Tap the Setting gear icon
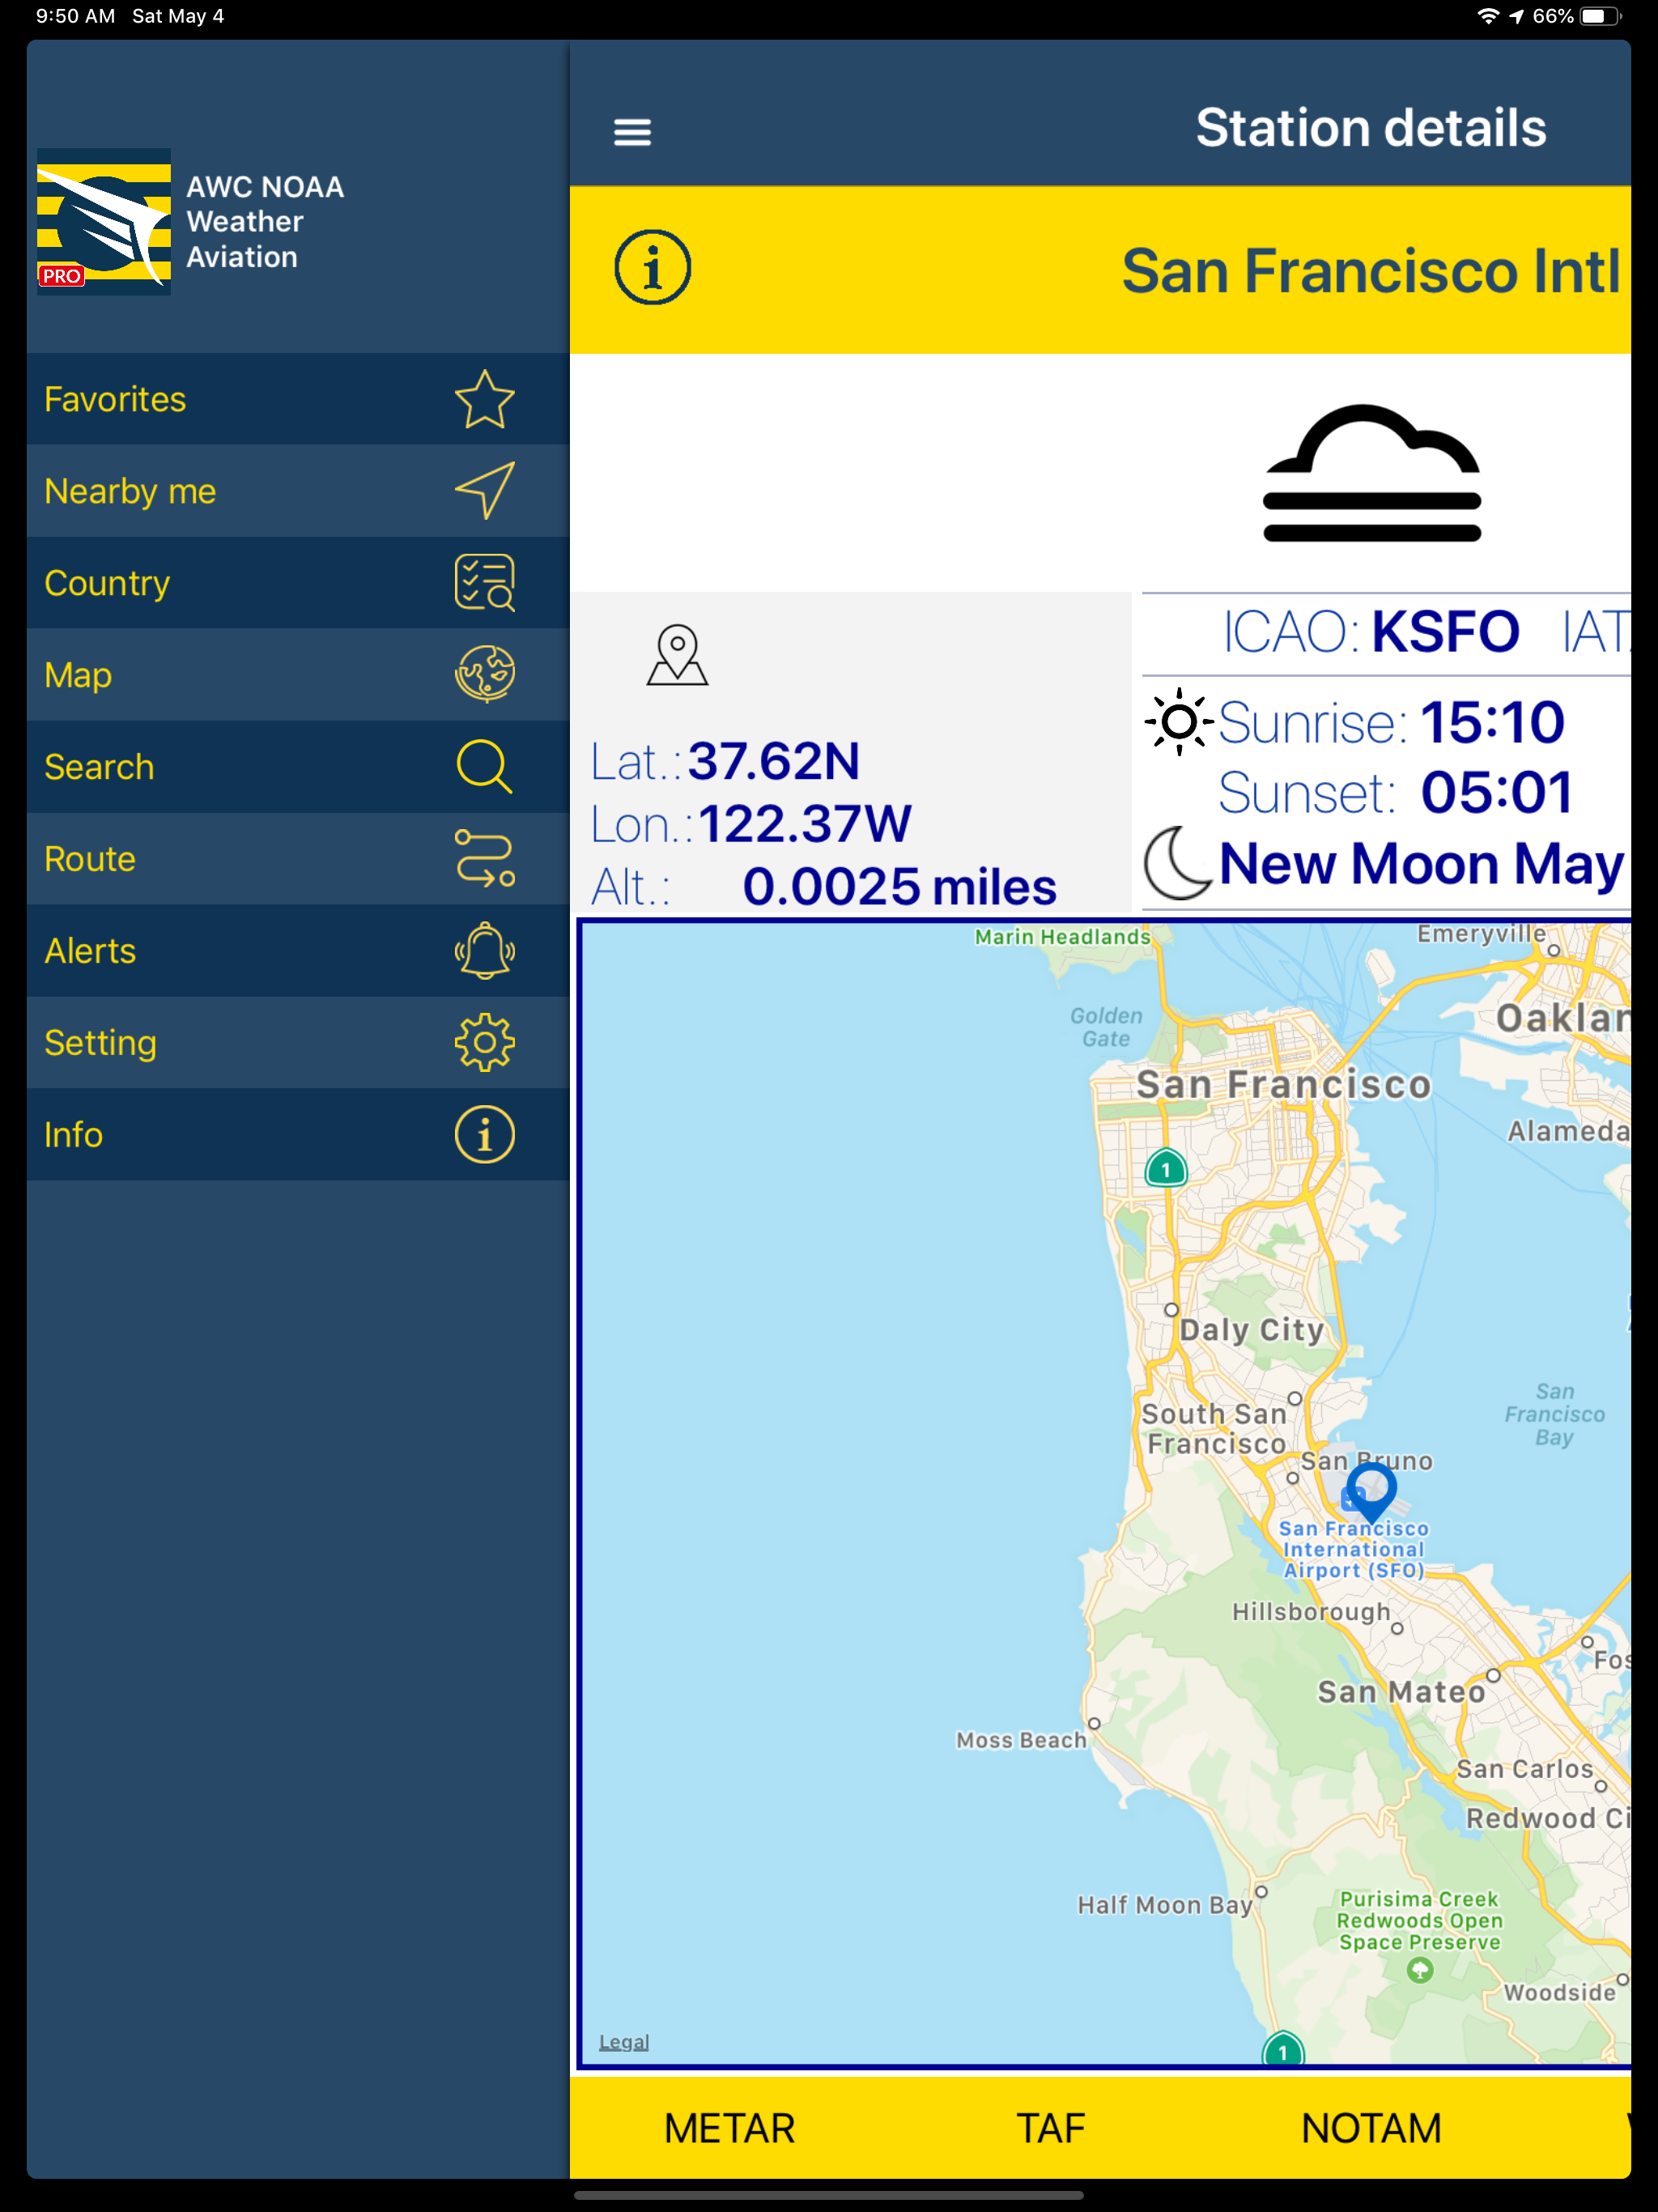The image size is (1658, 2212). click(x=484, y=1042)
